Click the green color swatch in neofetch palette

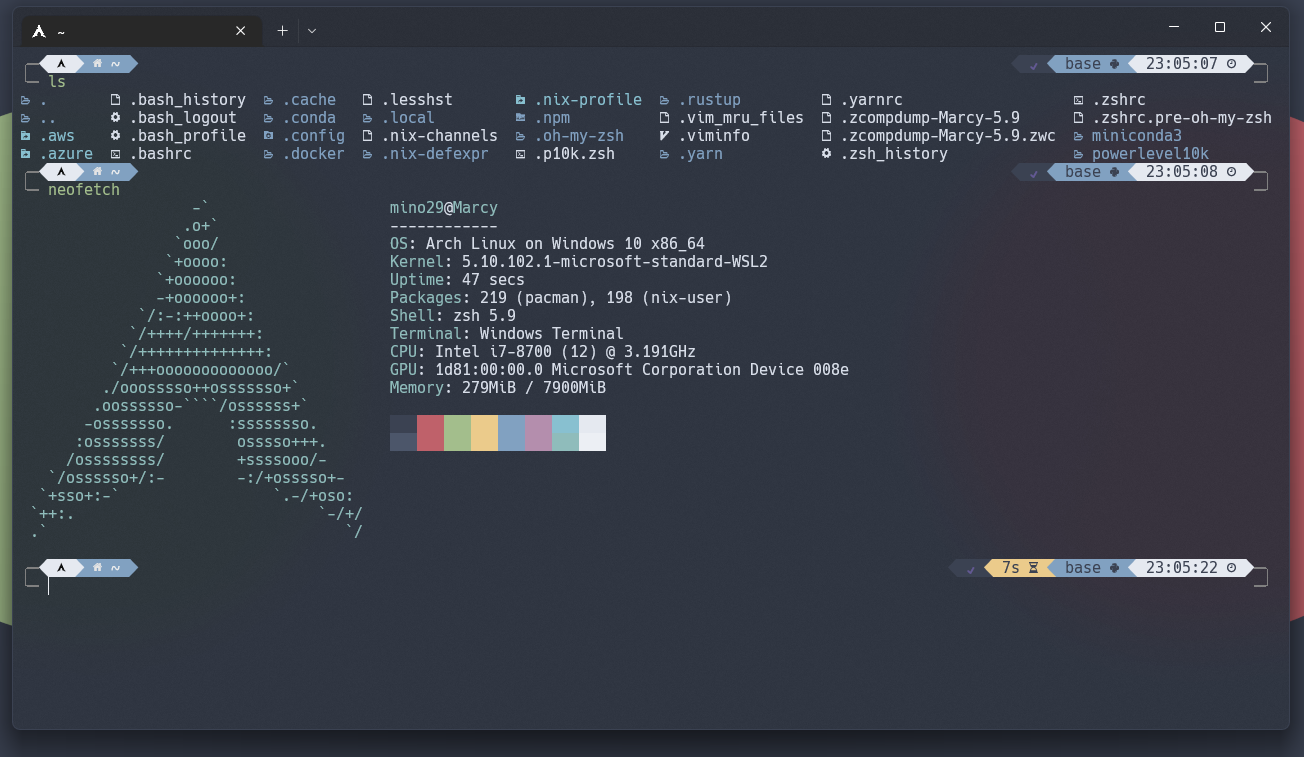pos(457,433)
